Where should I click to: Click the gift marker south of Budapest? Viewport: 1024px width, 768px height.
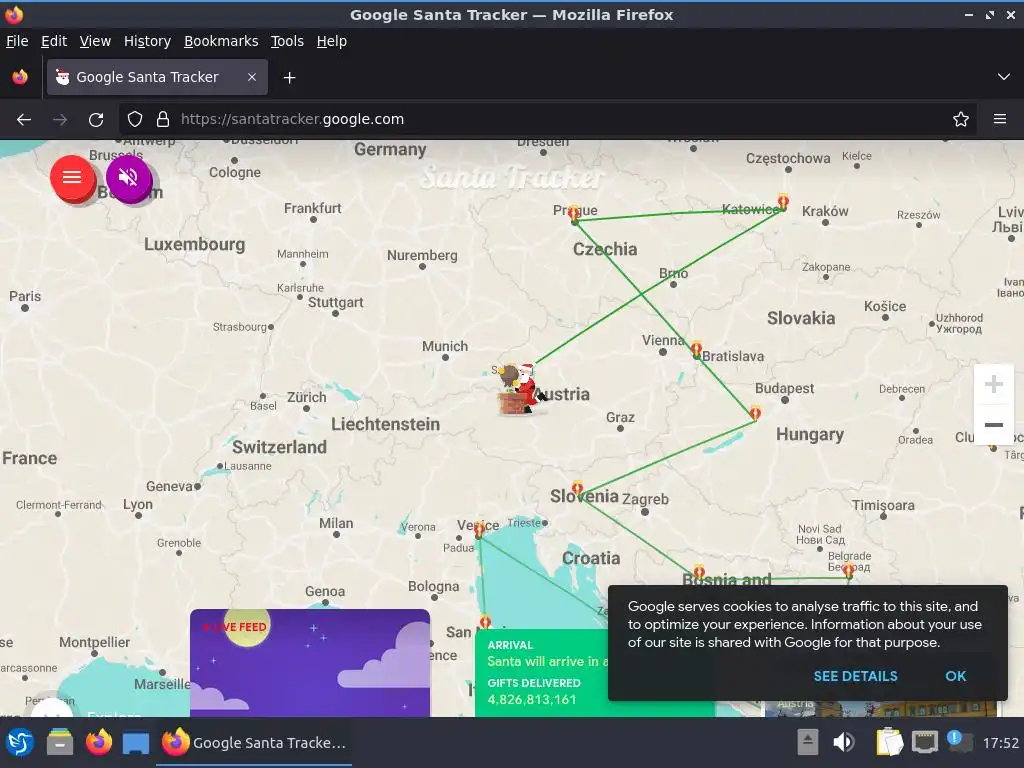click(755, 413)
